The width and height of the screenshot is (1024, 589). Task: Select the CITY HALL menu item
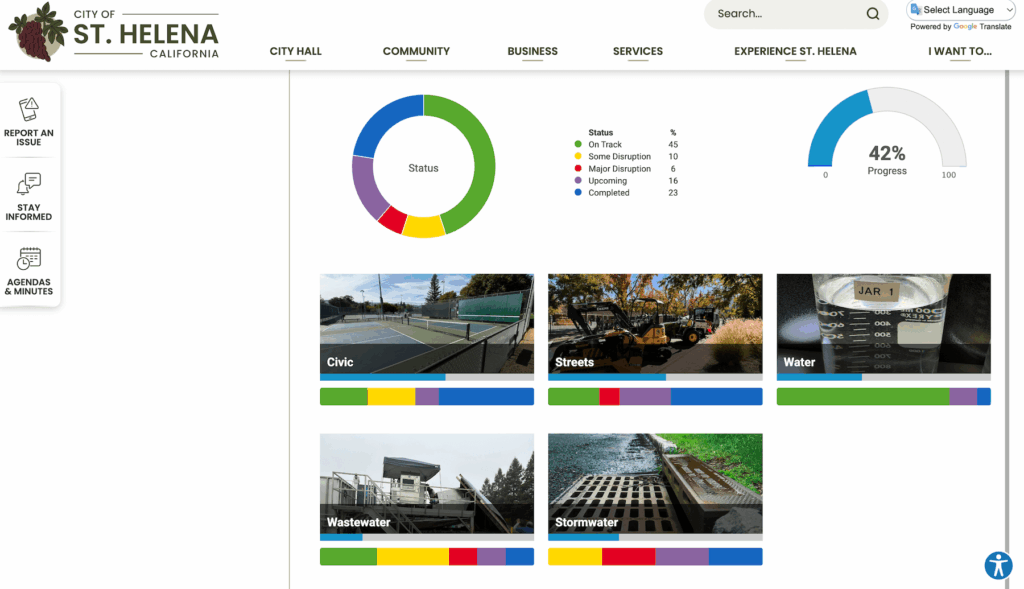point(295,51)
